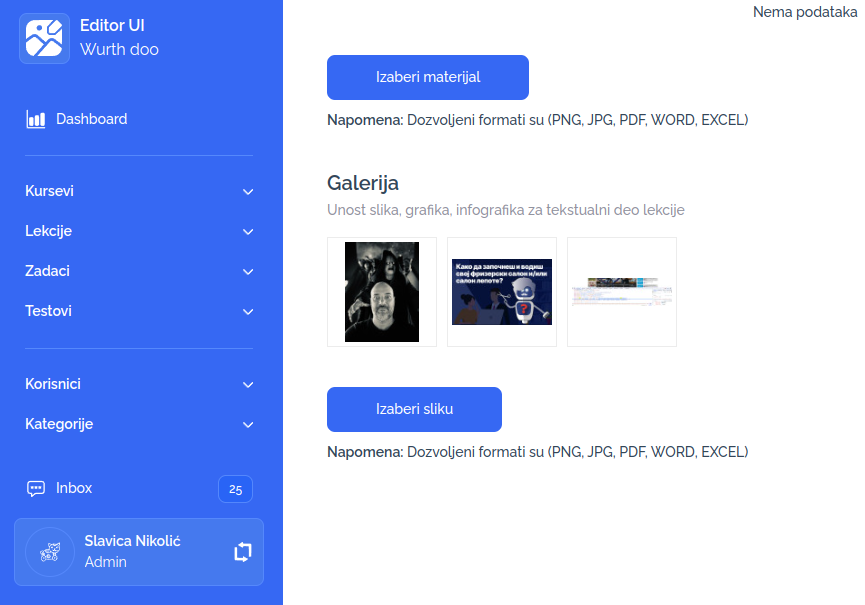Open the Dashboard menu item

91,119
